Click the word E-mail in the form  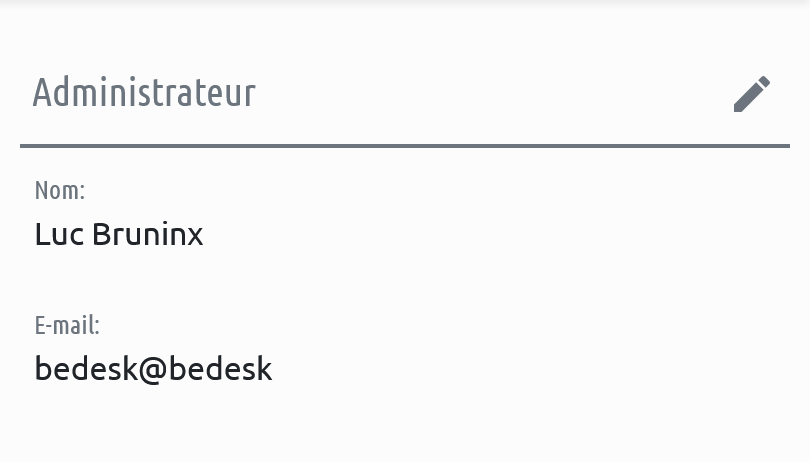tap(64, 325)
